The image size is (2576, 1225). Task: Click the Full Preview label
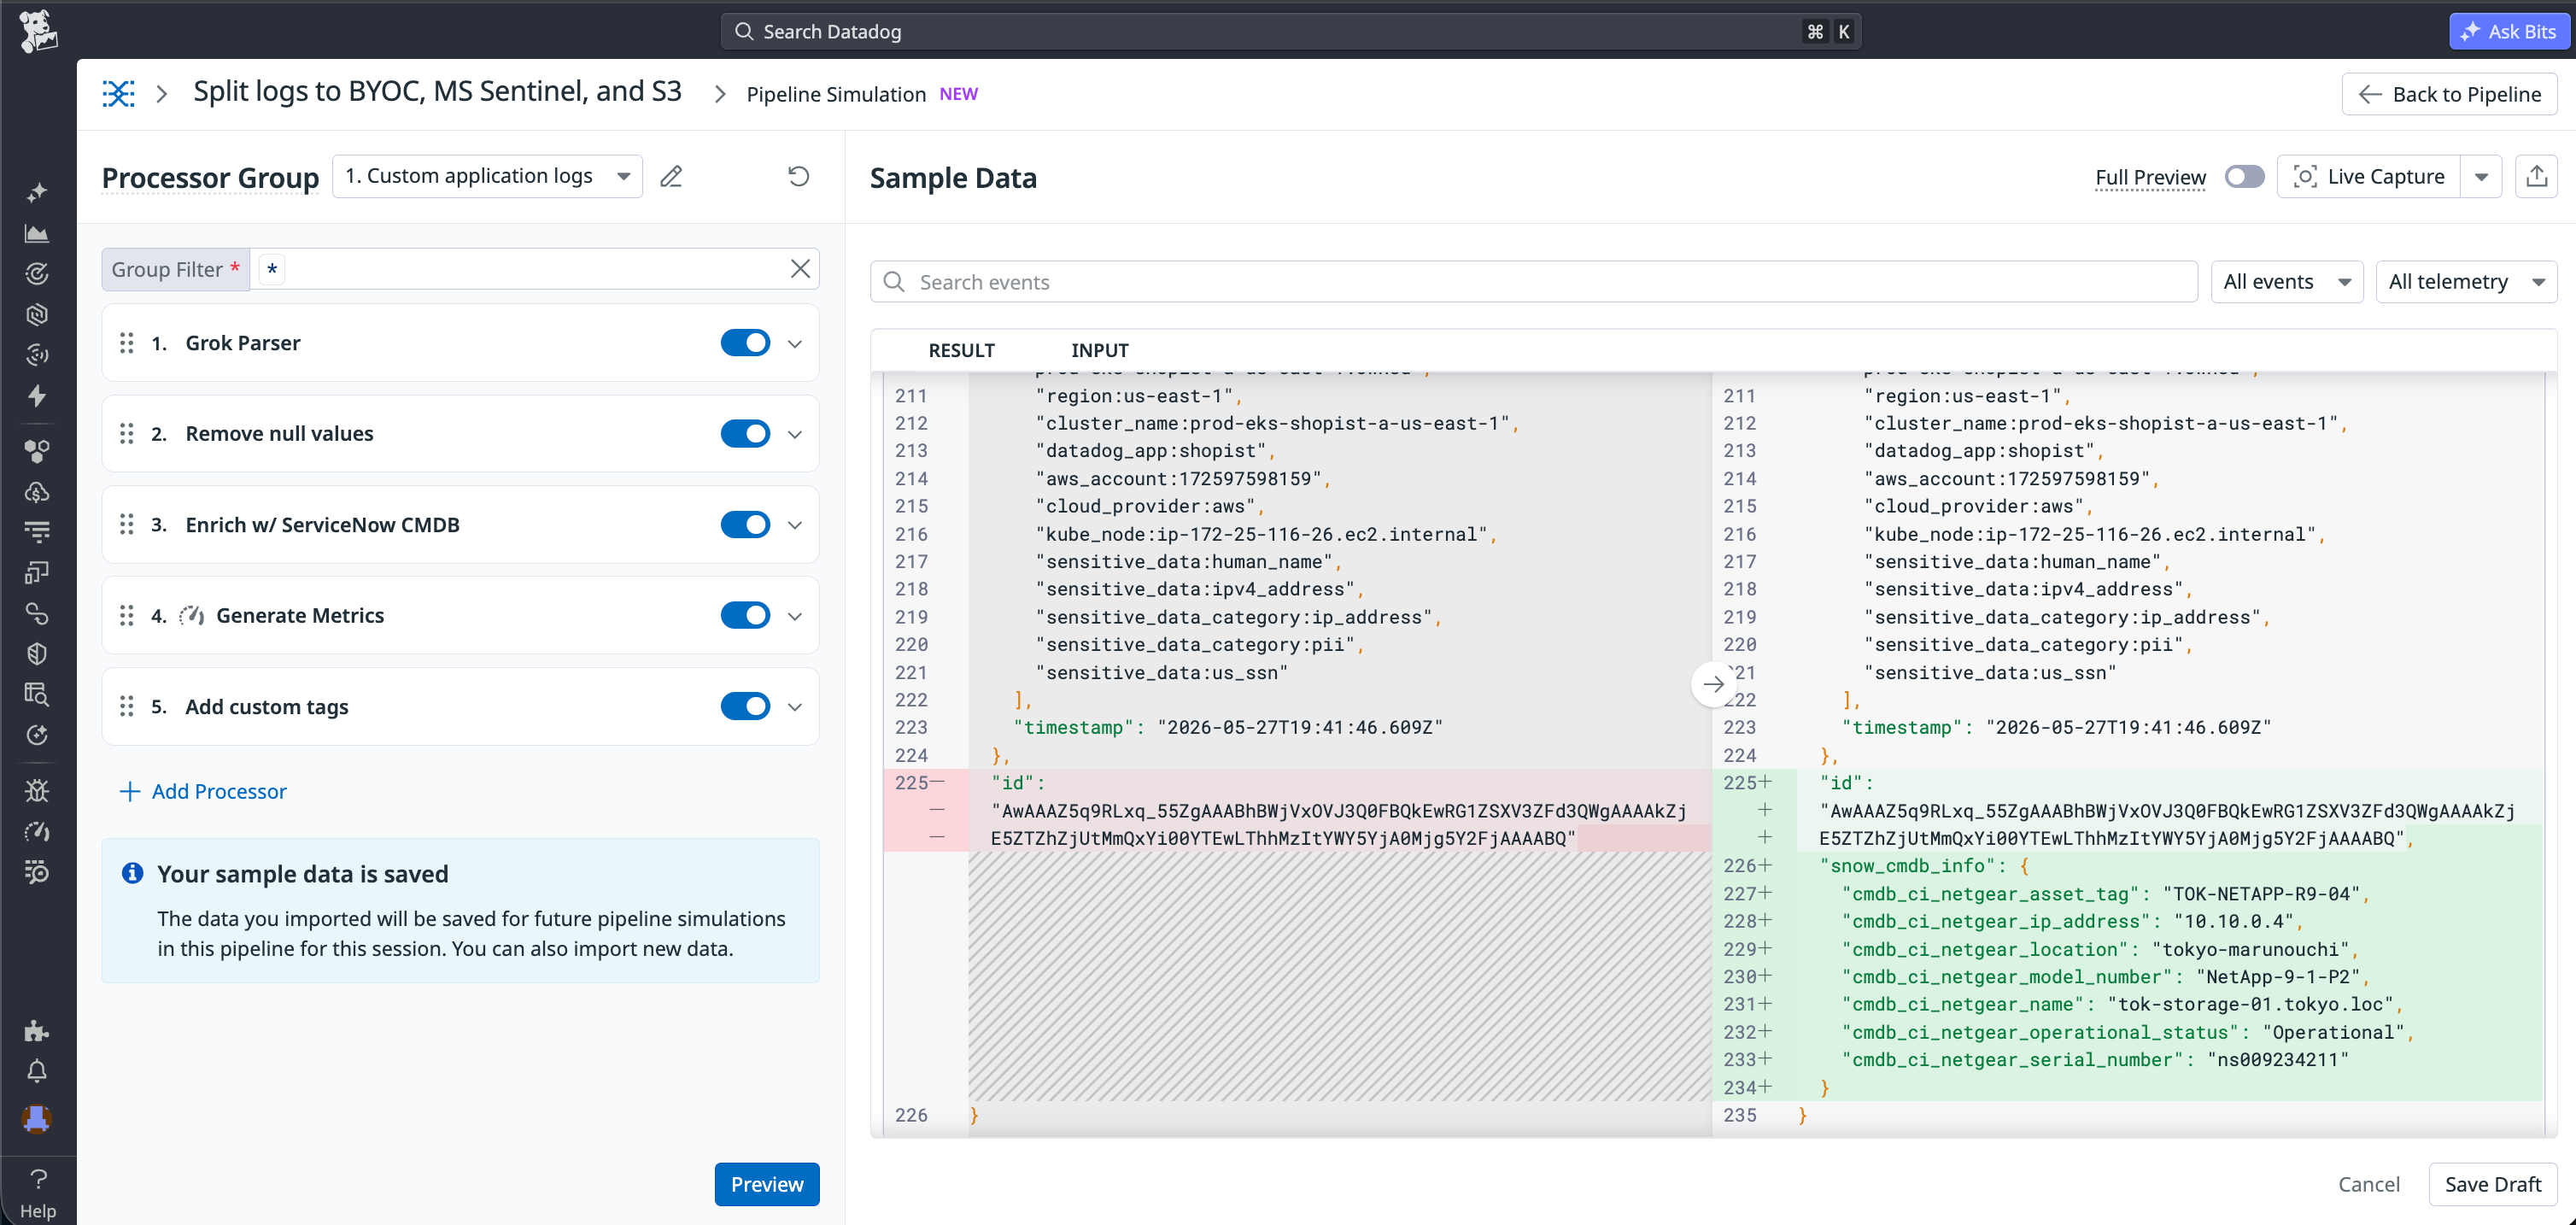[x=2150, y=177]
